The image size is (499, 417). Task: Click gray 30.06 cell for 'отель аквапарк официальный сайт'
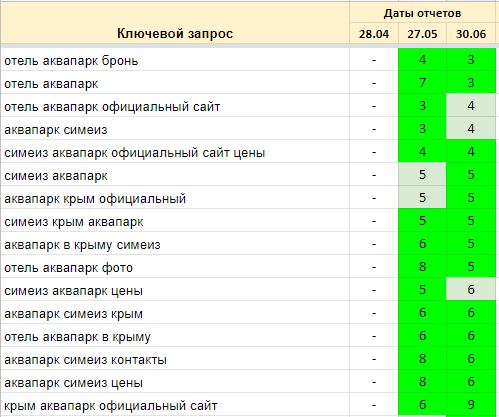tap(471, 105)
